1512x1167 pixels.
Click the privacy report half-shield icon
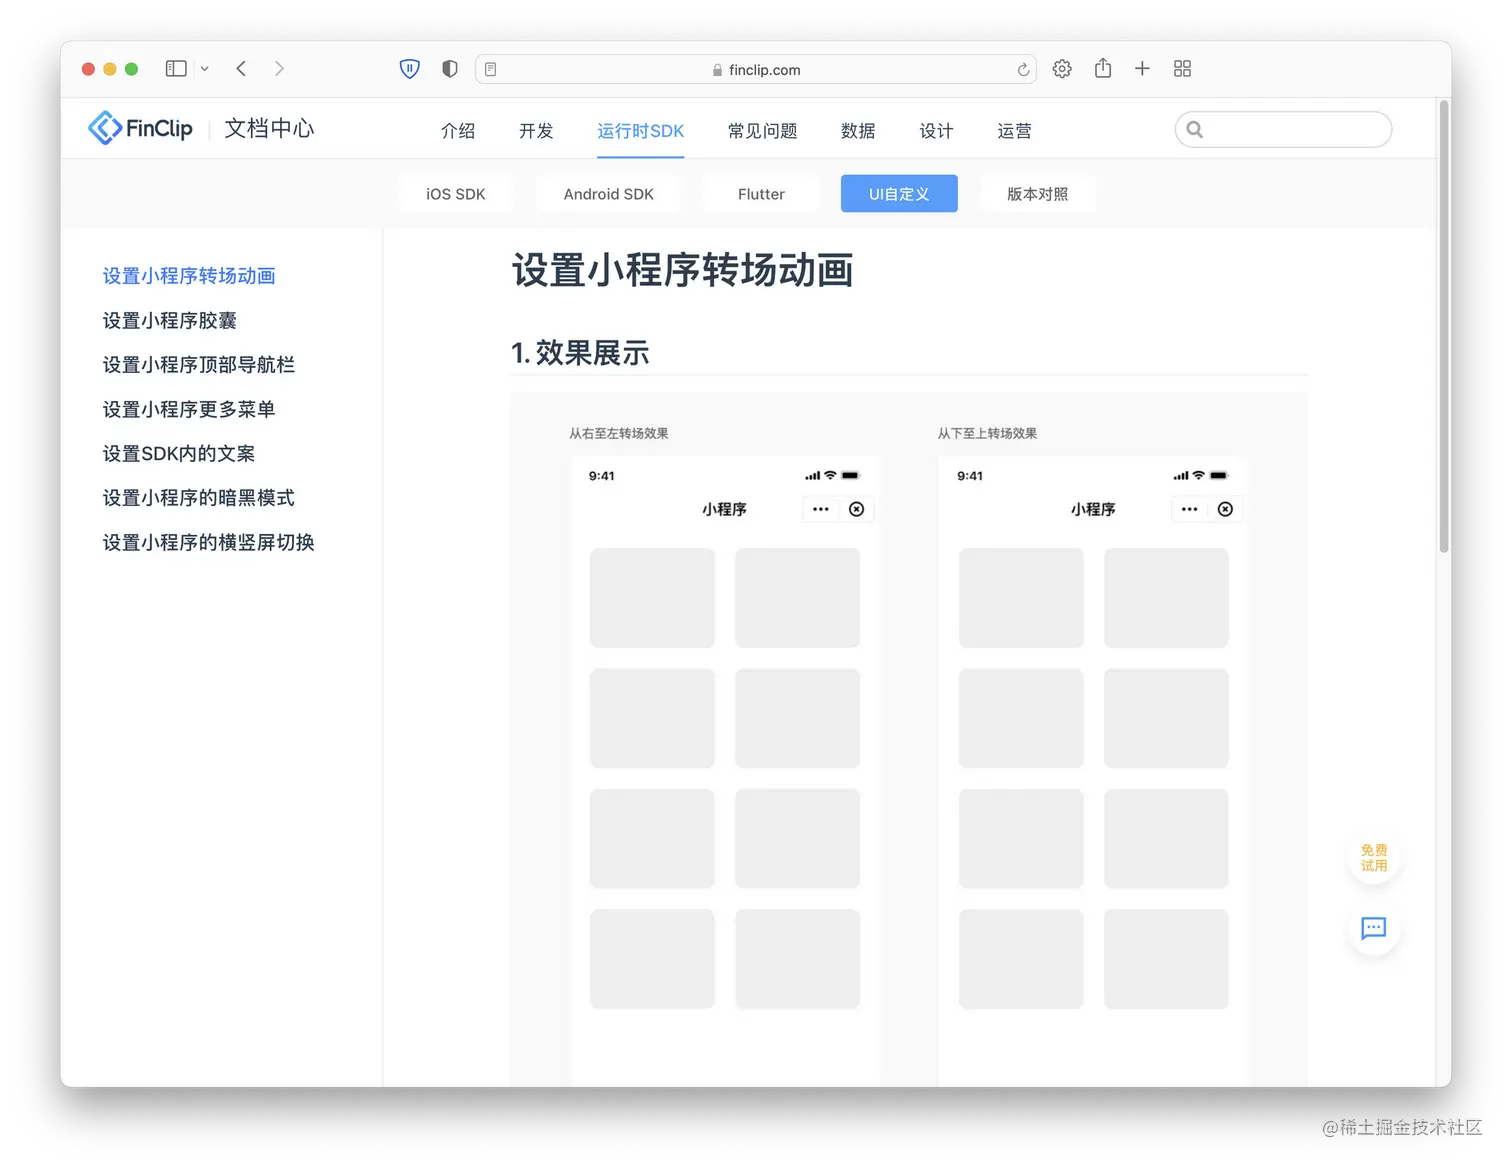tap(450, 69)
